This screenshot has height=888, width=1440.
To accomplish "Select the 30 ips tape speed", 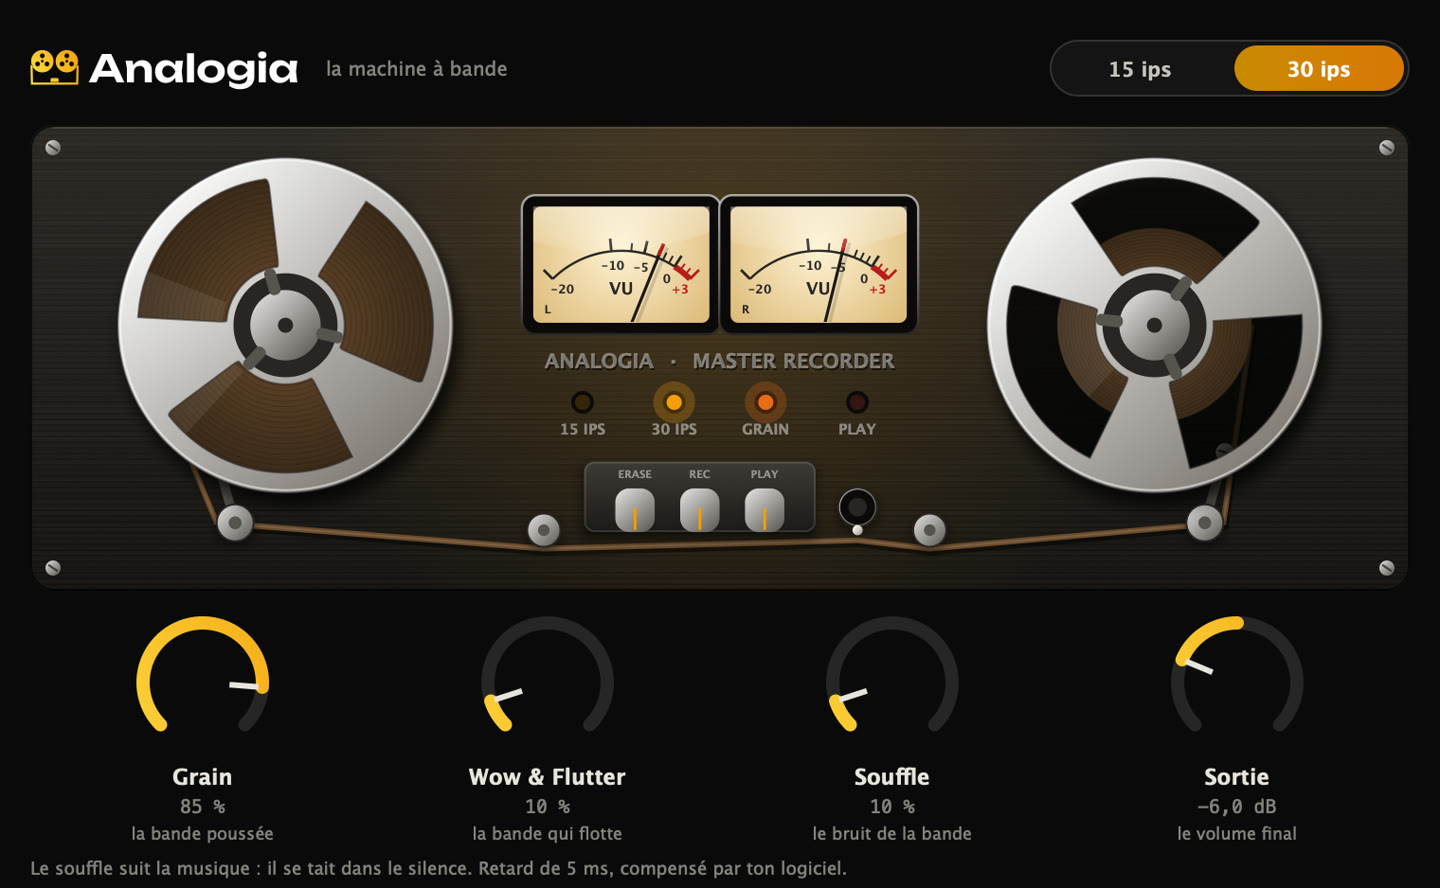I will [x=1319, y=69].
